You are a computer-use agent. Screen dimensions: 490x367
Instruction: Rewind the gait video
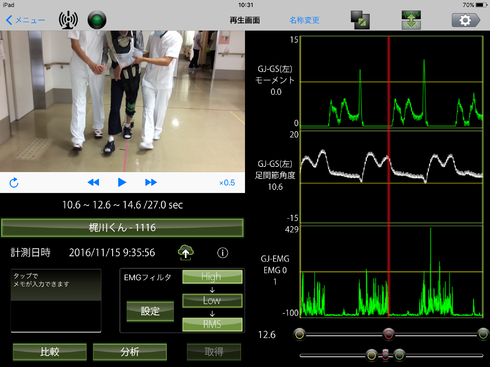[93, 182]
